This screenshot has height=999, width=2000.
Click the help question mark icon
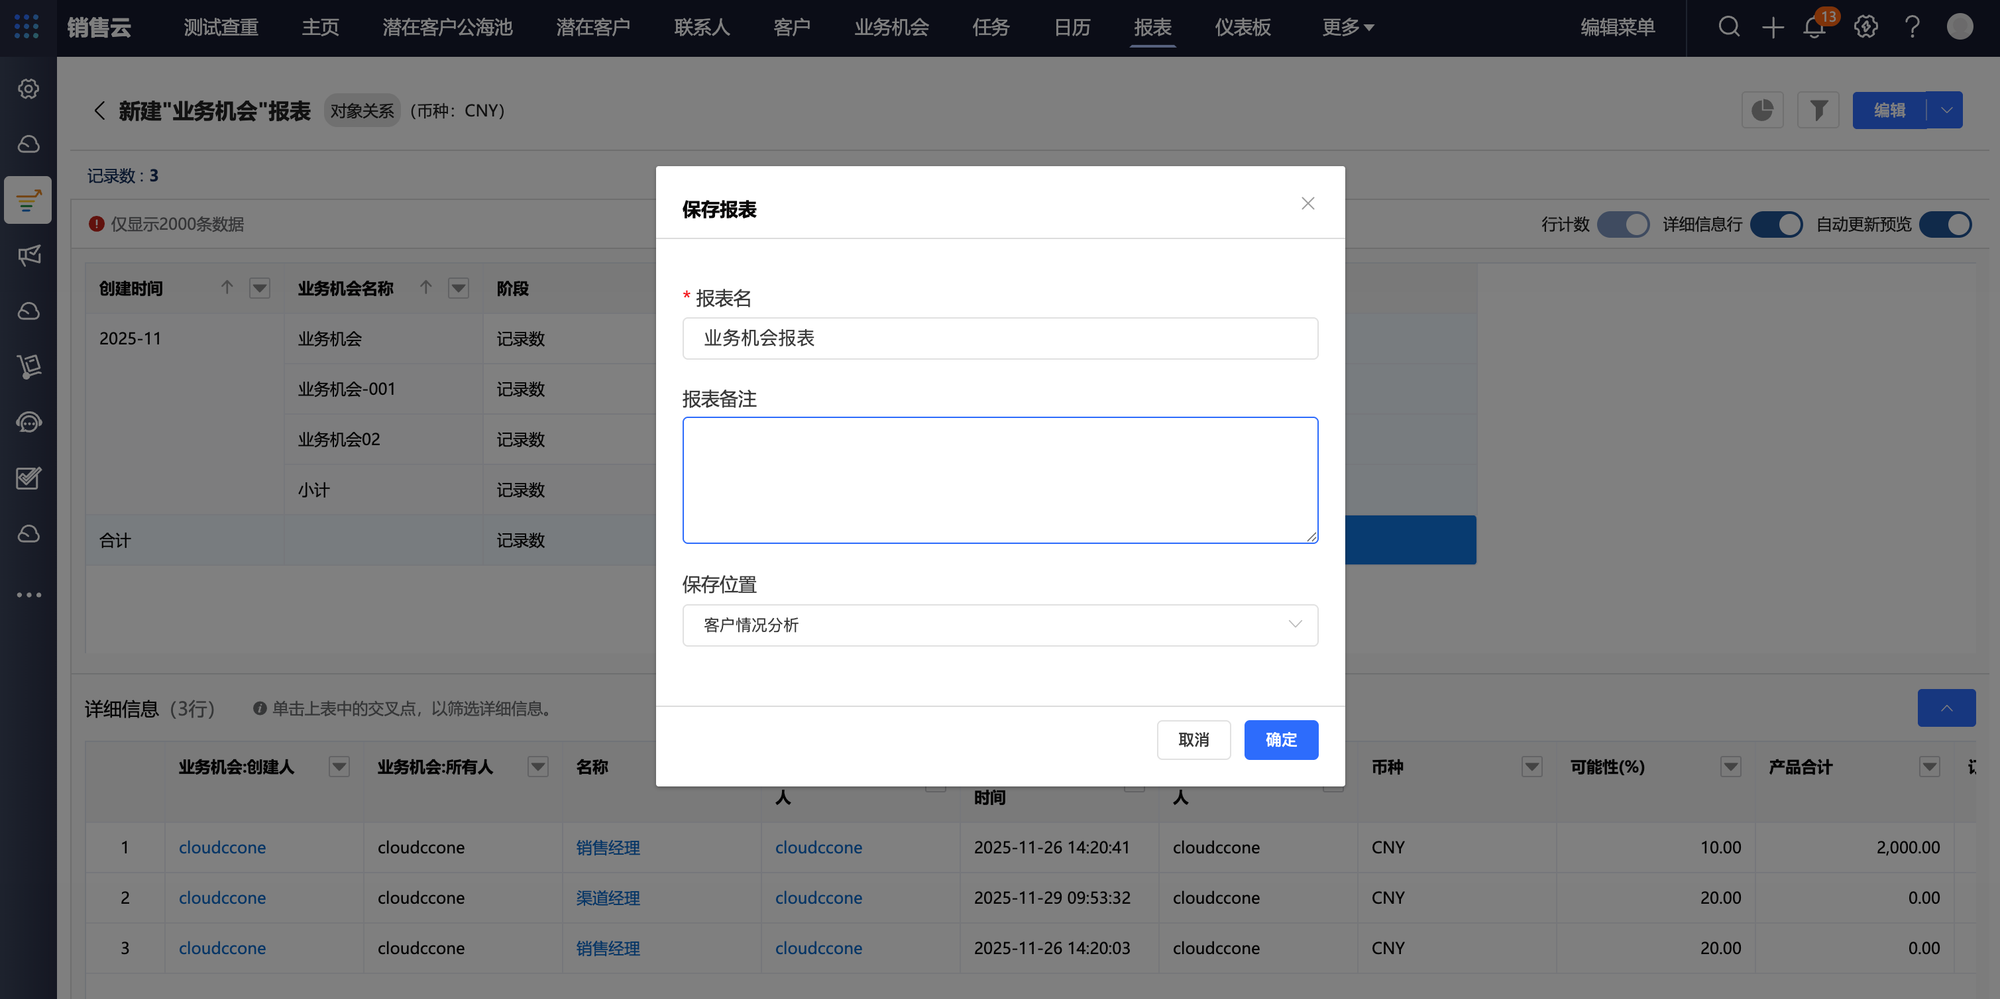coord(1912,27)
